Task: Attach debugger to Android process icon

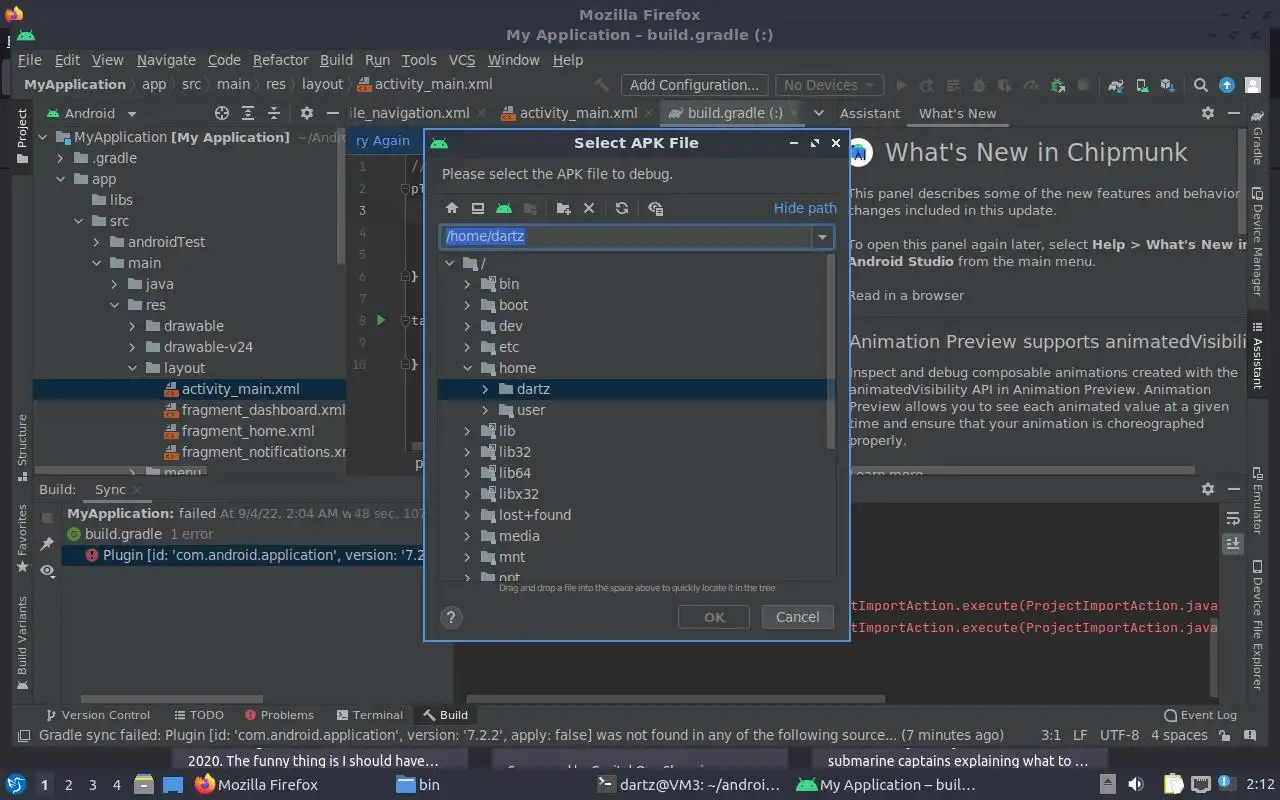Action: [1057, 85]
